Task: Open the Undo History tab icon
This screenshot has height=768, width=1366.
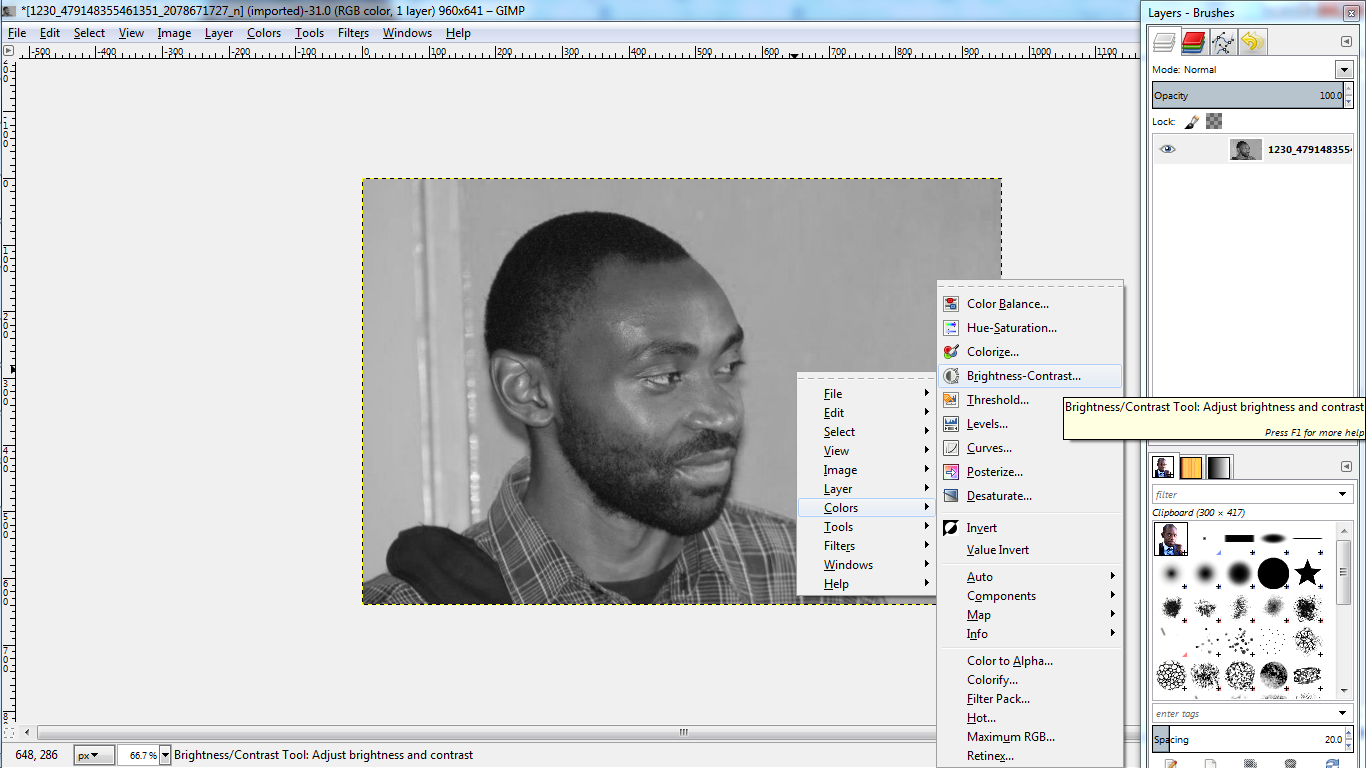Action: [x=1252, y=42]
